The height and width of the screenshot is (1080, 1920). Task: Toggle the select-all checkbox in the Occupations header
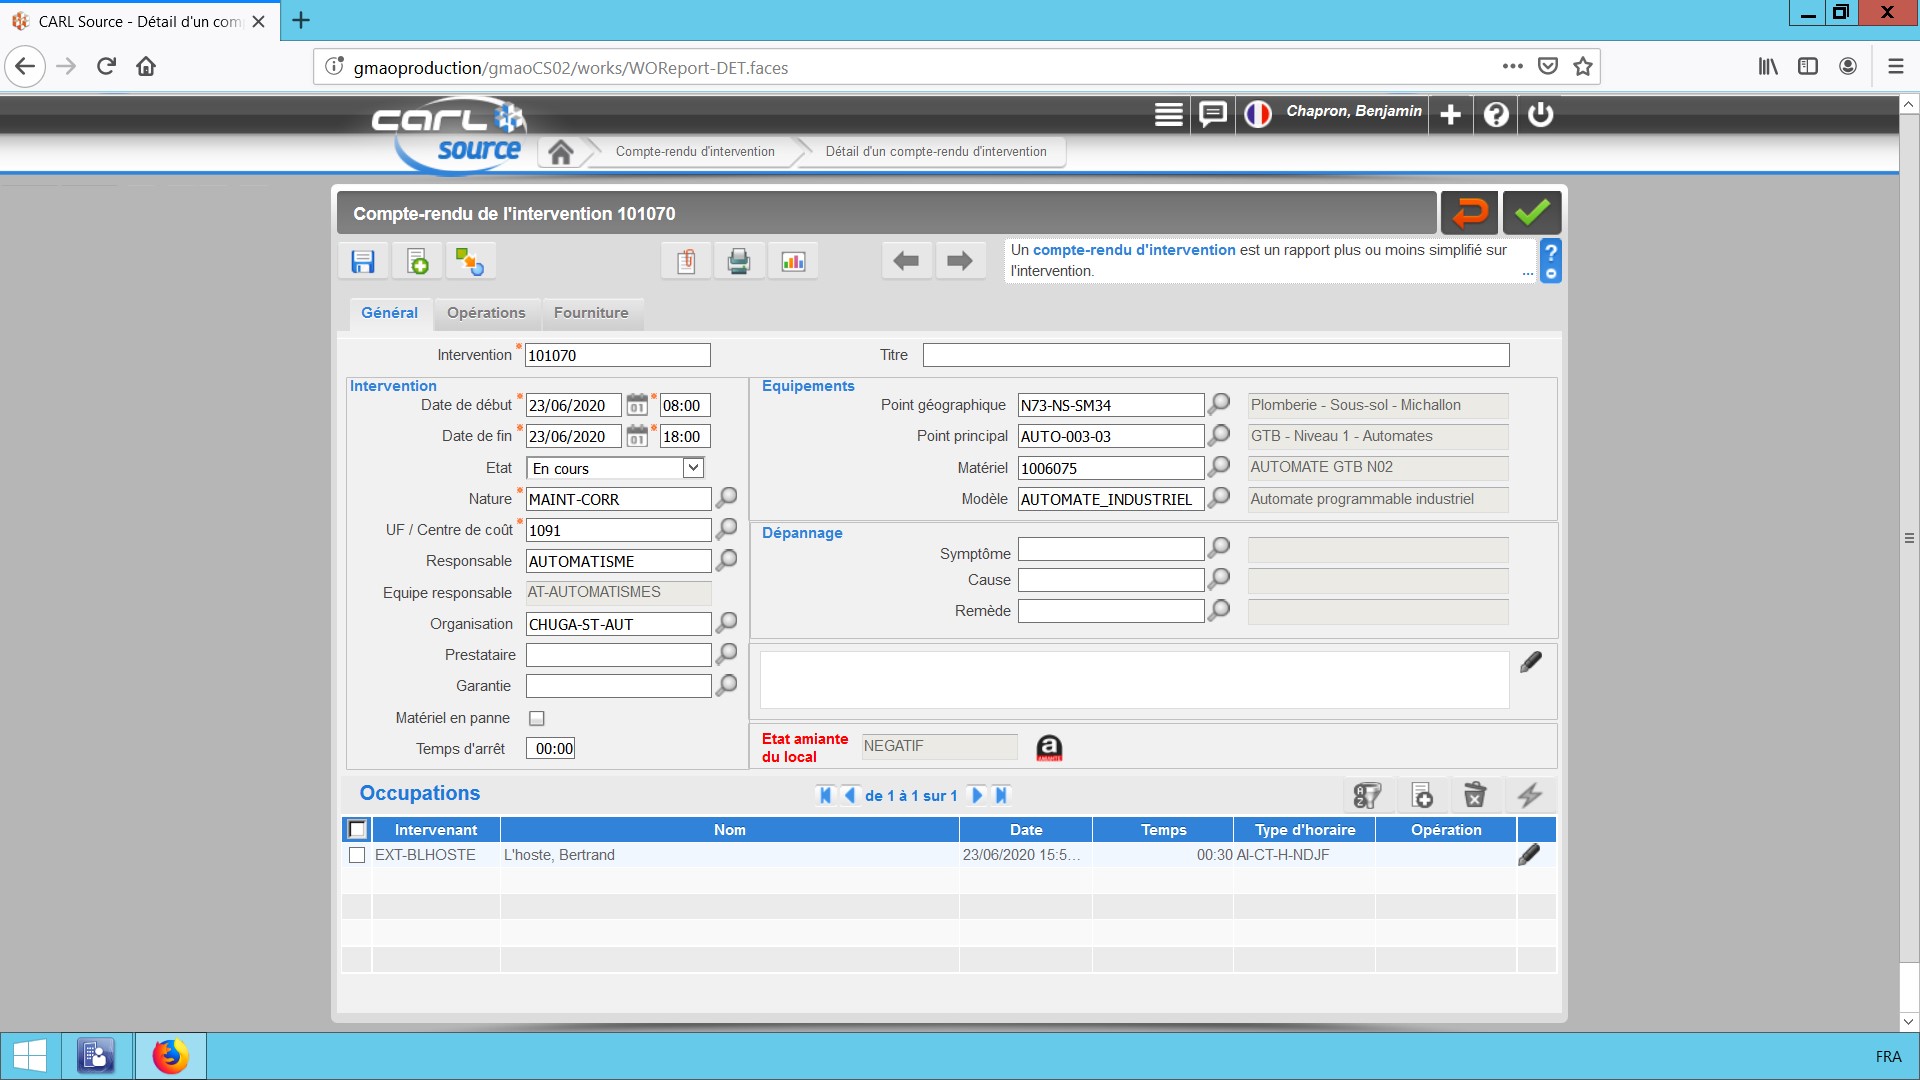[x=357, y=829]
